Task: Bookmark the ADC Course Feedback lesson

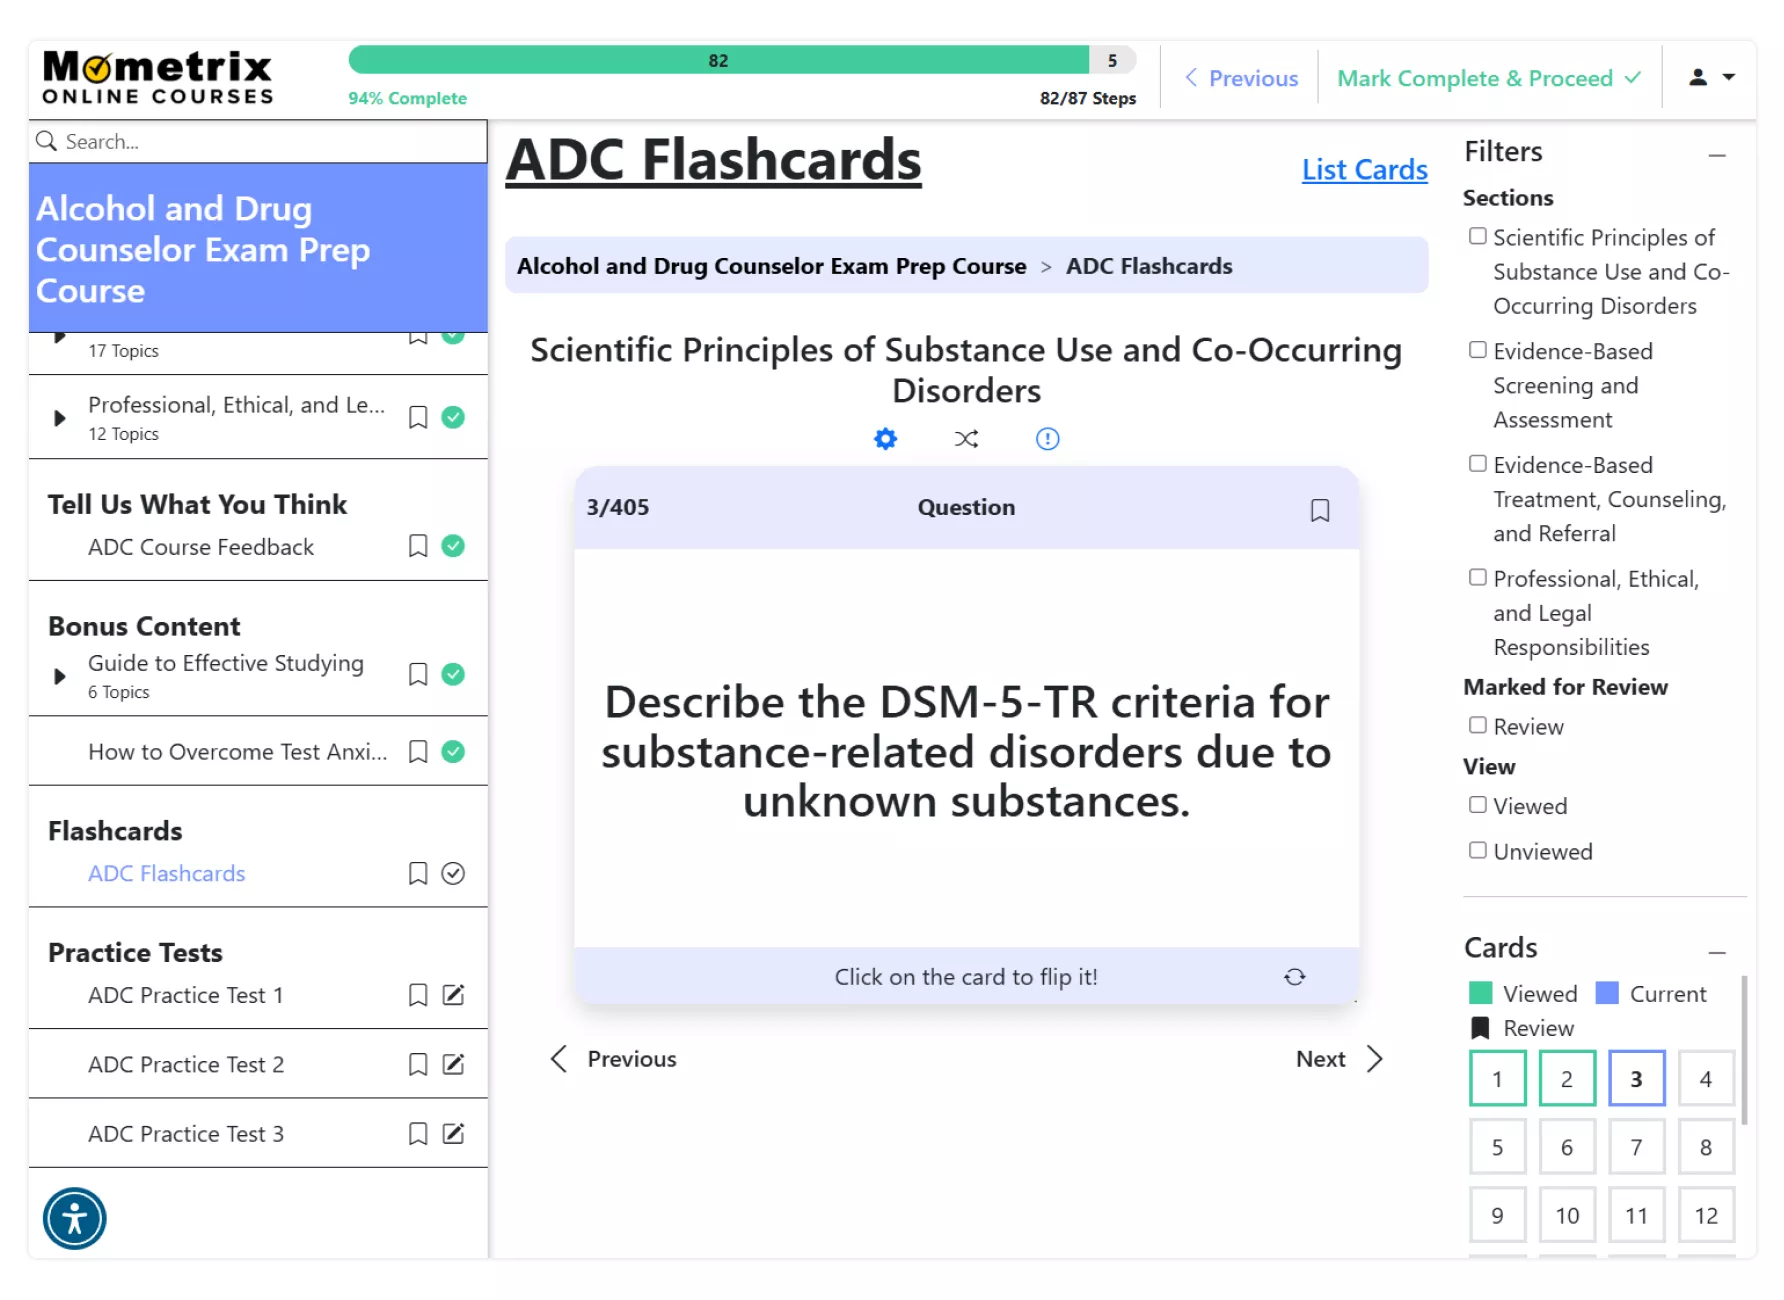Action: [418, 546]
